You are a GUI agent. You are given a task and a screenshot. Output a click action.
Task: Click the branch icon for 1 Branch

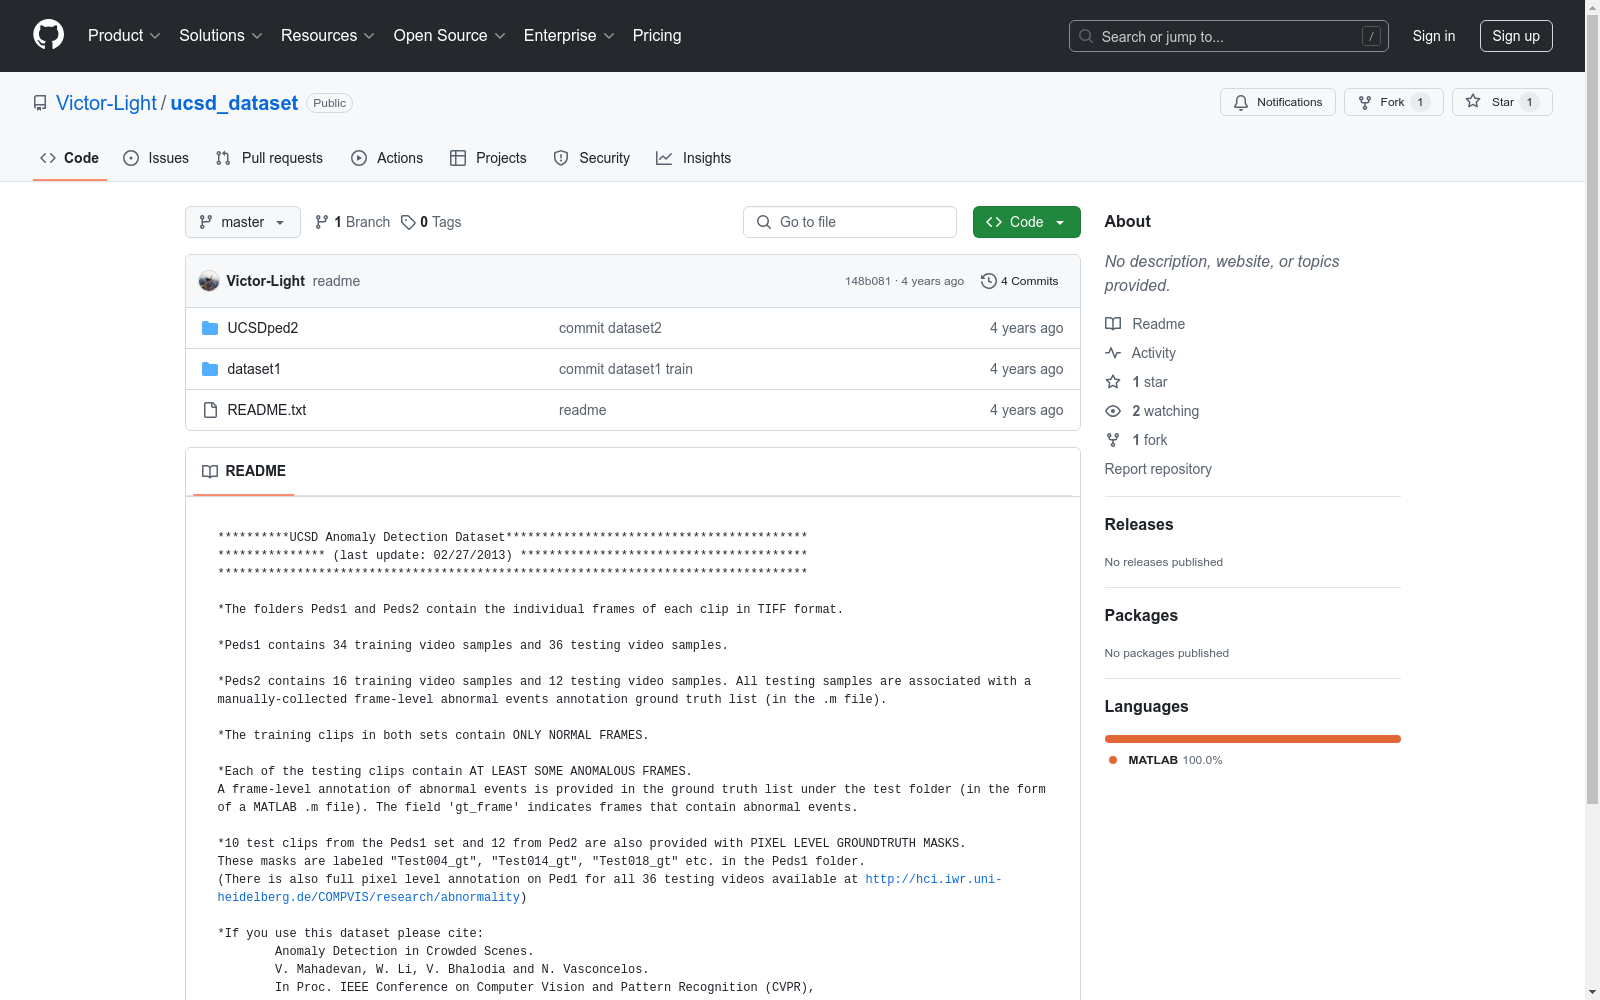322,222
